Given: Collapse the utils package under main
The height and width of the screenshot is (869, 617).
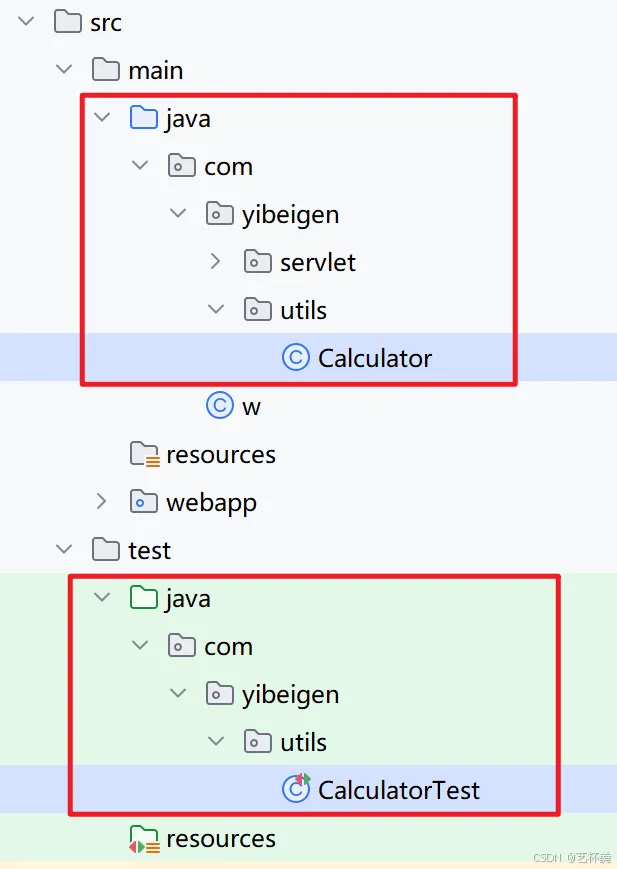Looking at the screenshot, I should coord(216,309).
